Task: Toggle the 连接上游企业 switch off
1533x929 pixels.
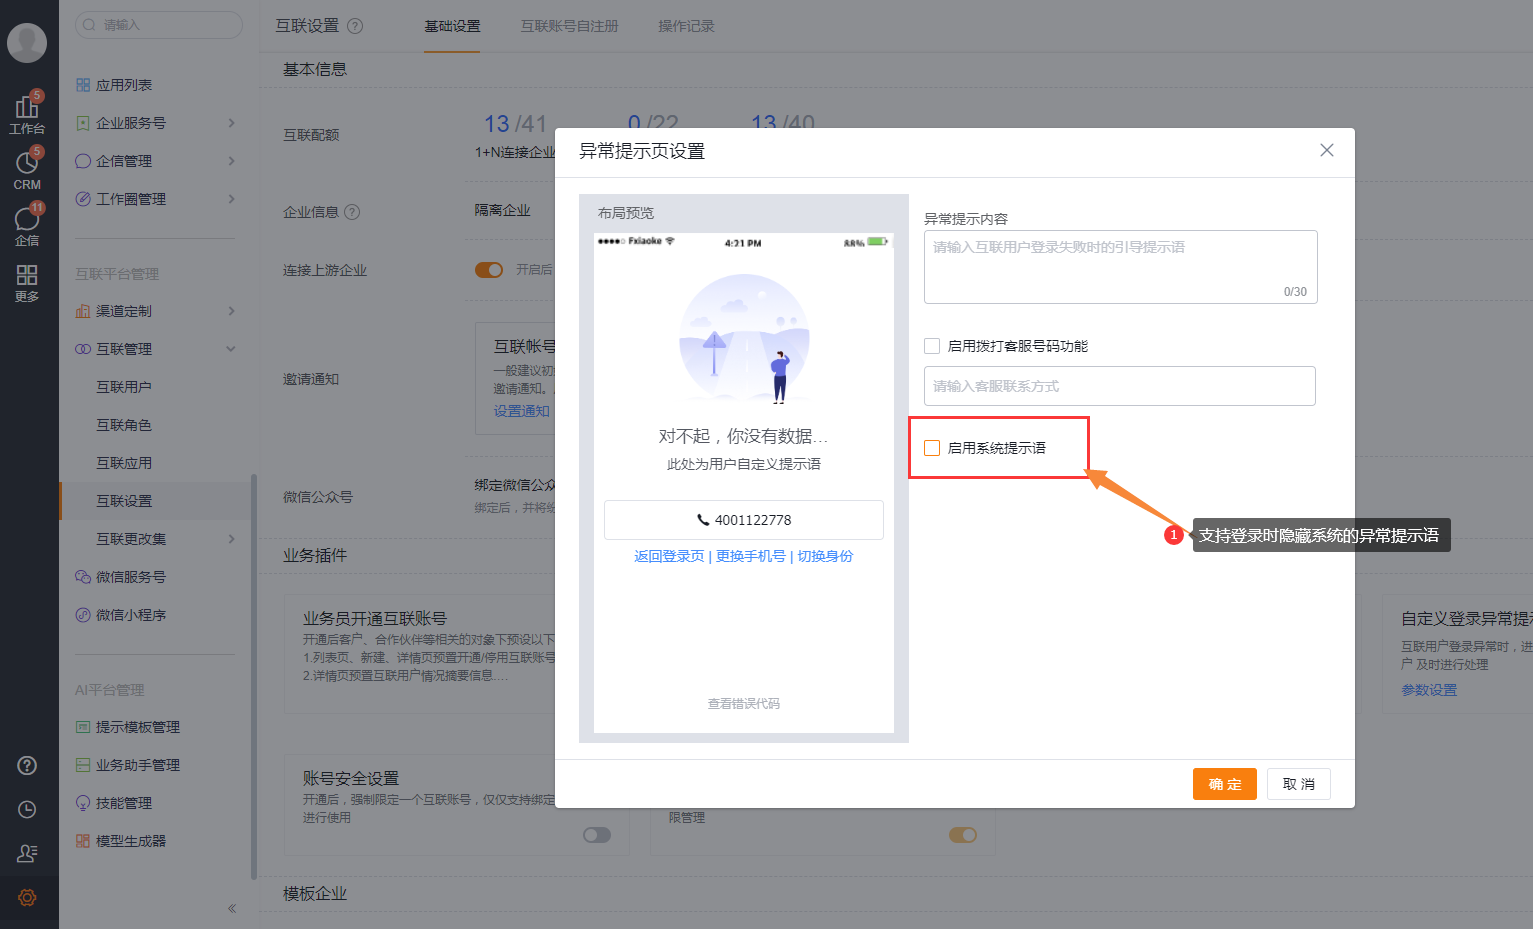Action: pos(489,269)
